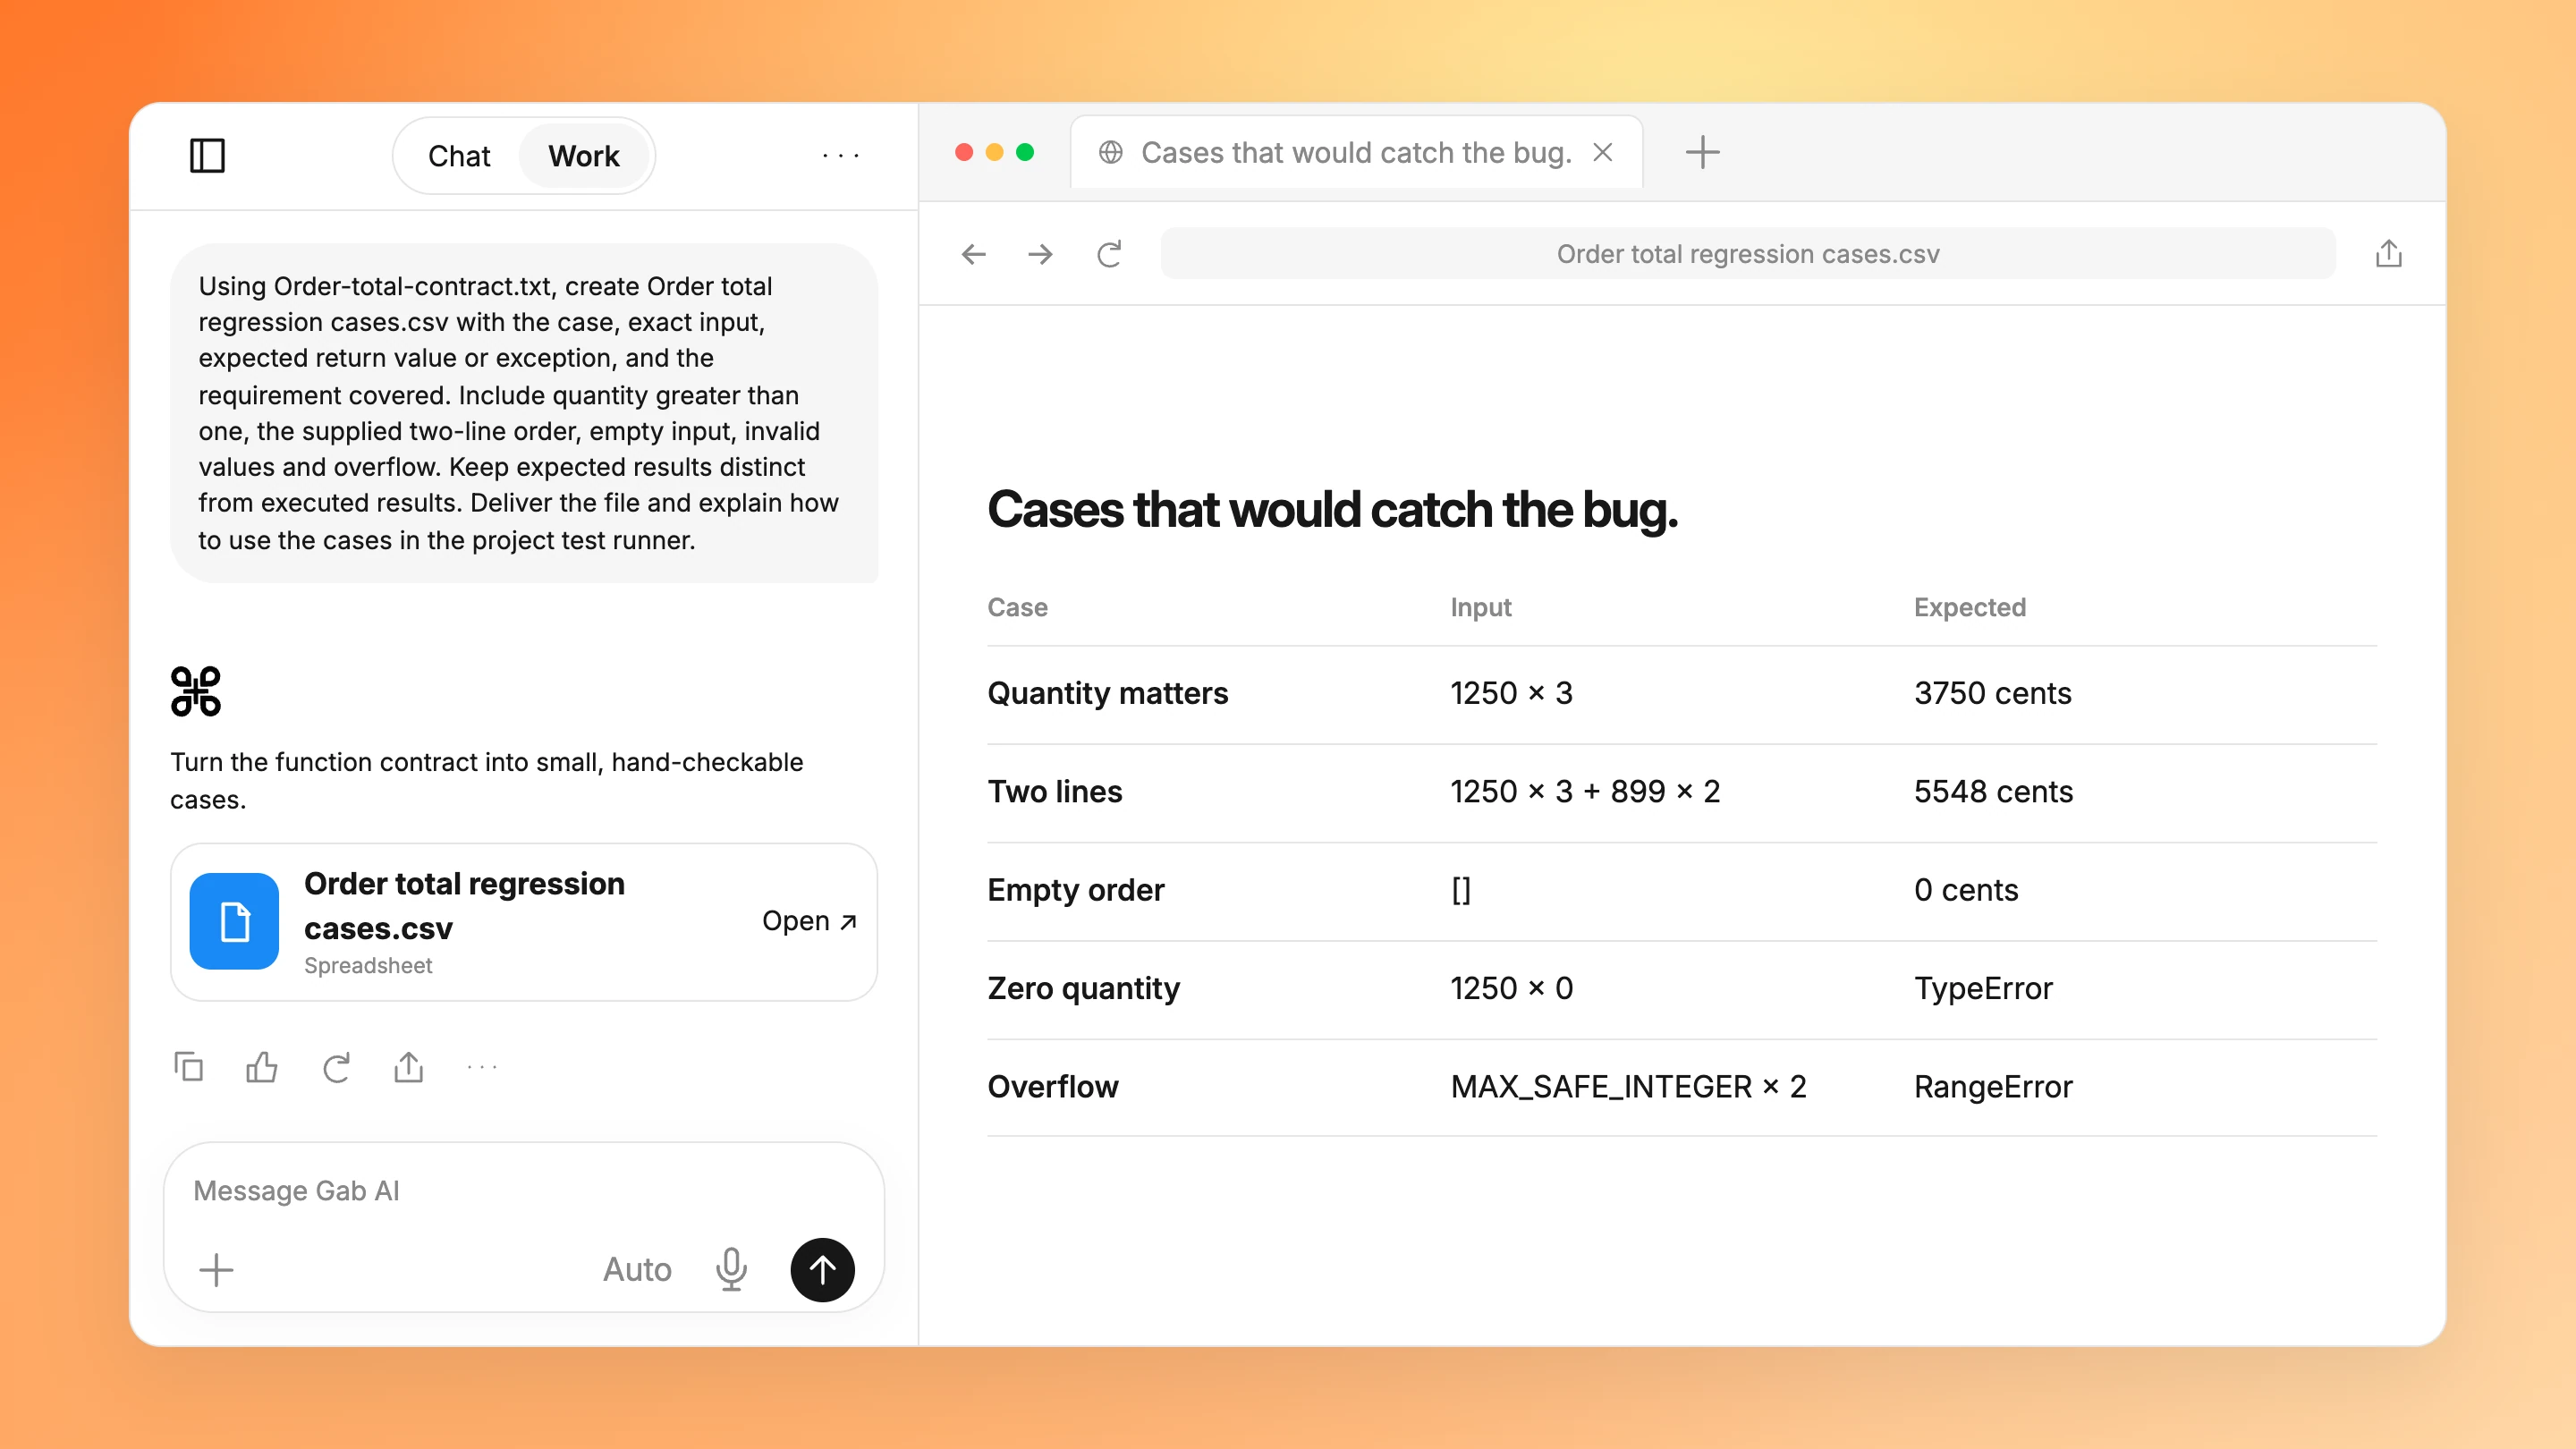Click the 'Input' column header
Viewport: 2576px width, 1449px height.
pos(1480,607)
